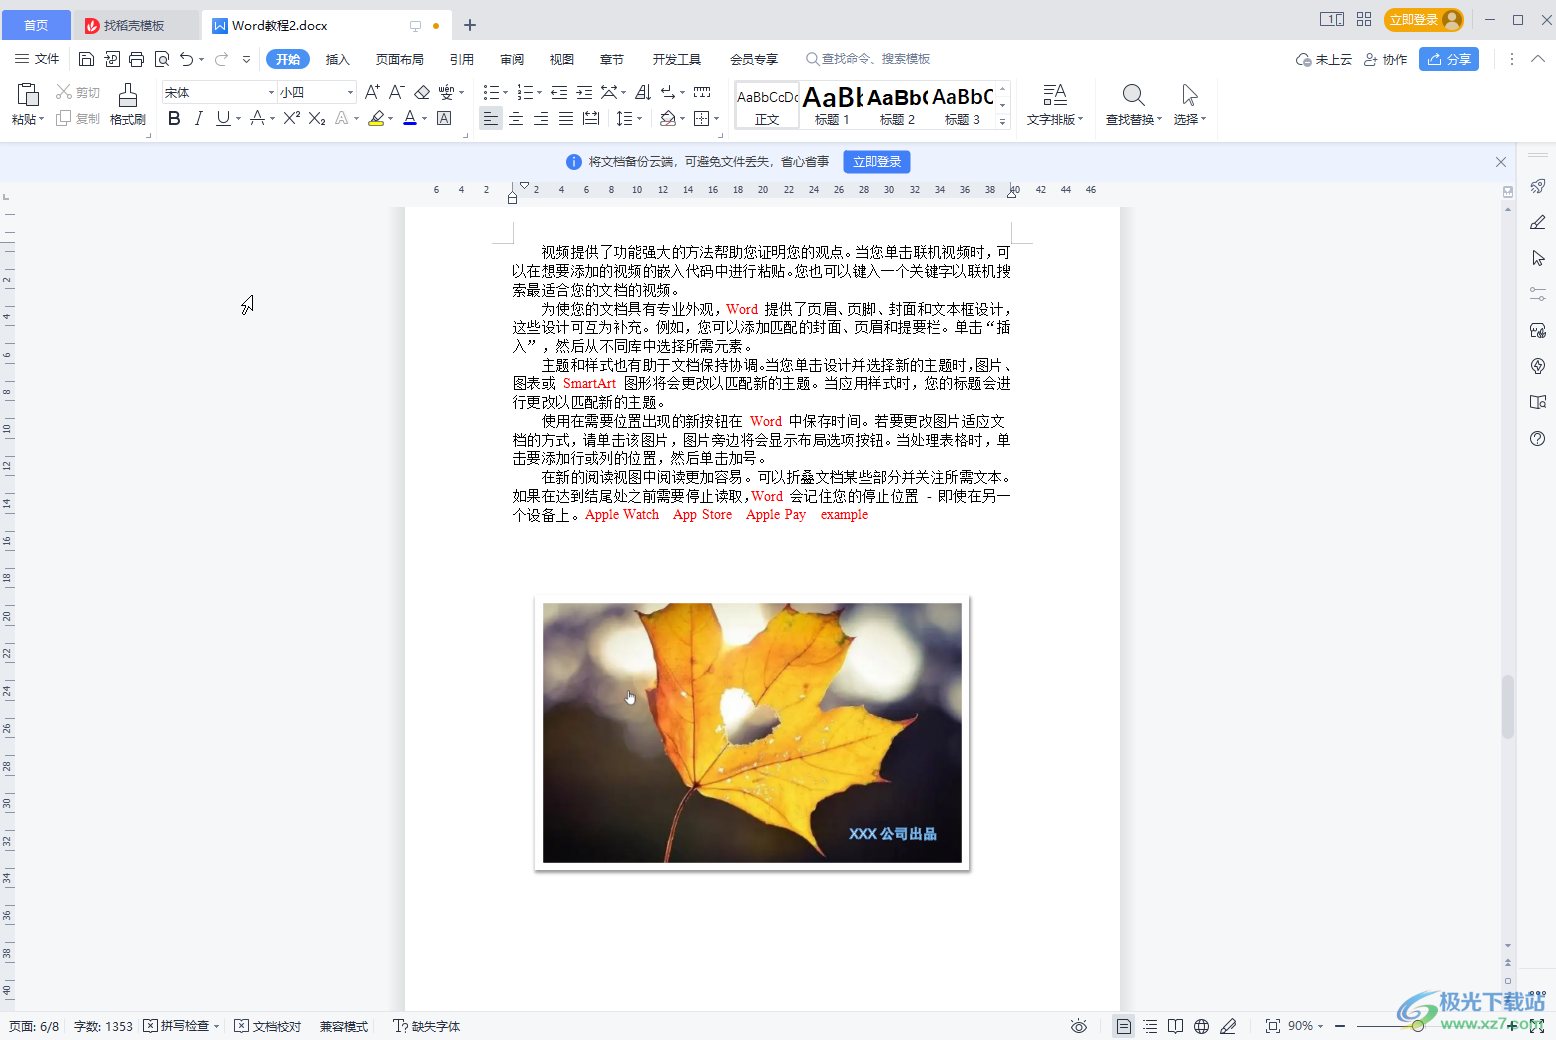Open the zoom percentage dropdown (90%)

pyautogui.click(x=1306, y=1026)
